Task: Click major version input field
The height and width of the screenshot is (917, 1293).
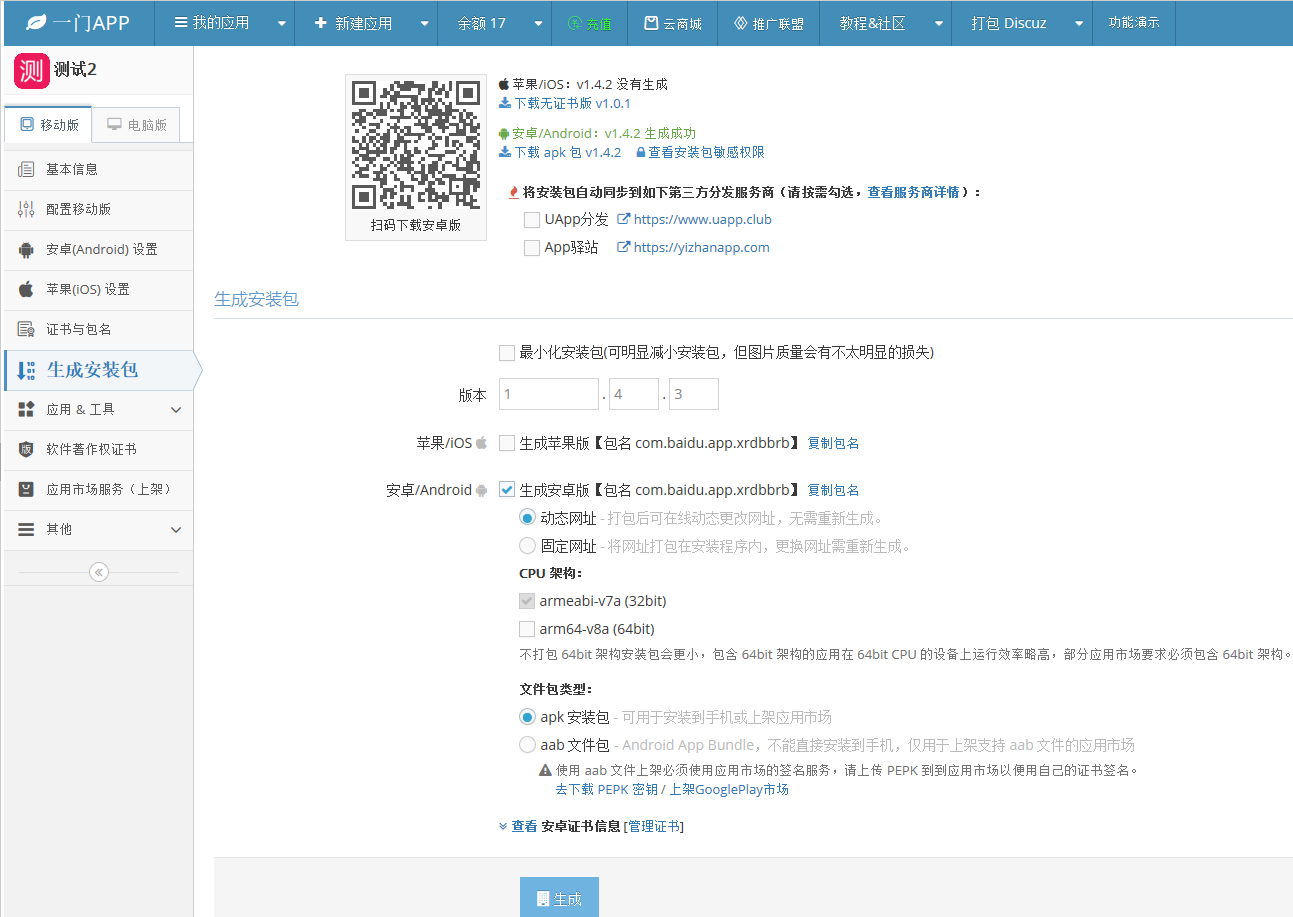Action: [549, 394]
